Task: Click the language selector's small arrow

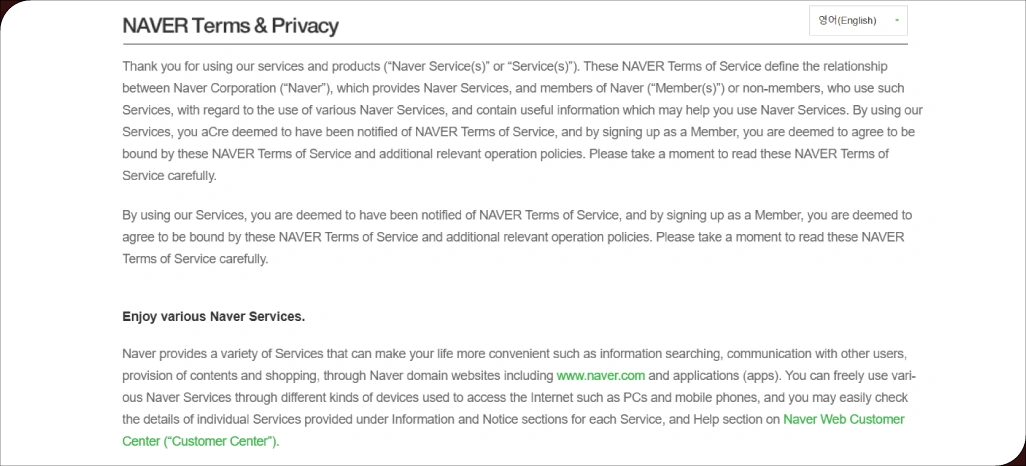Action: click(x=896, y=21)
